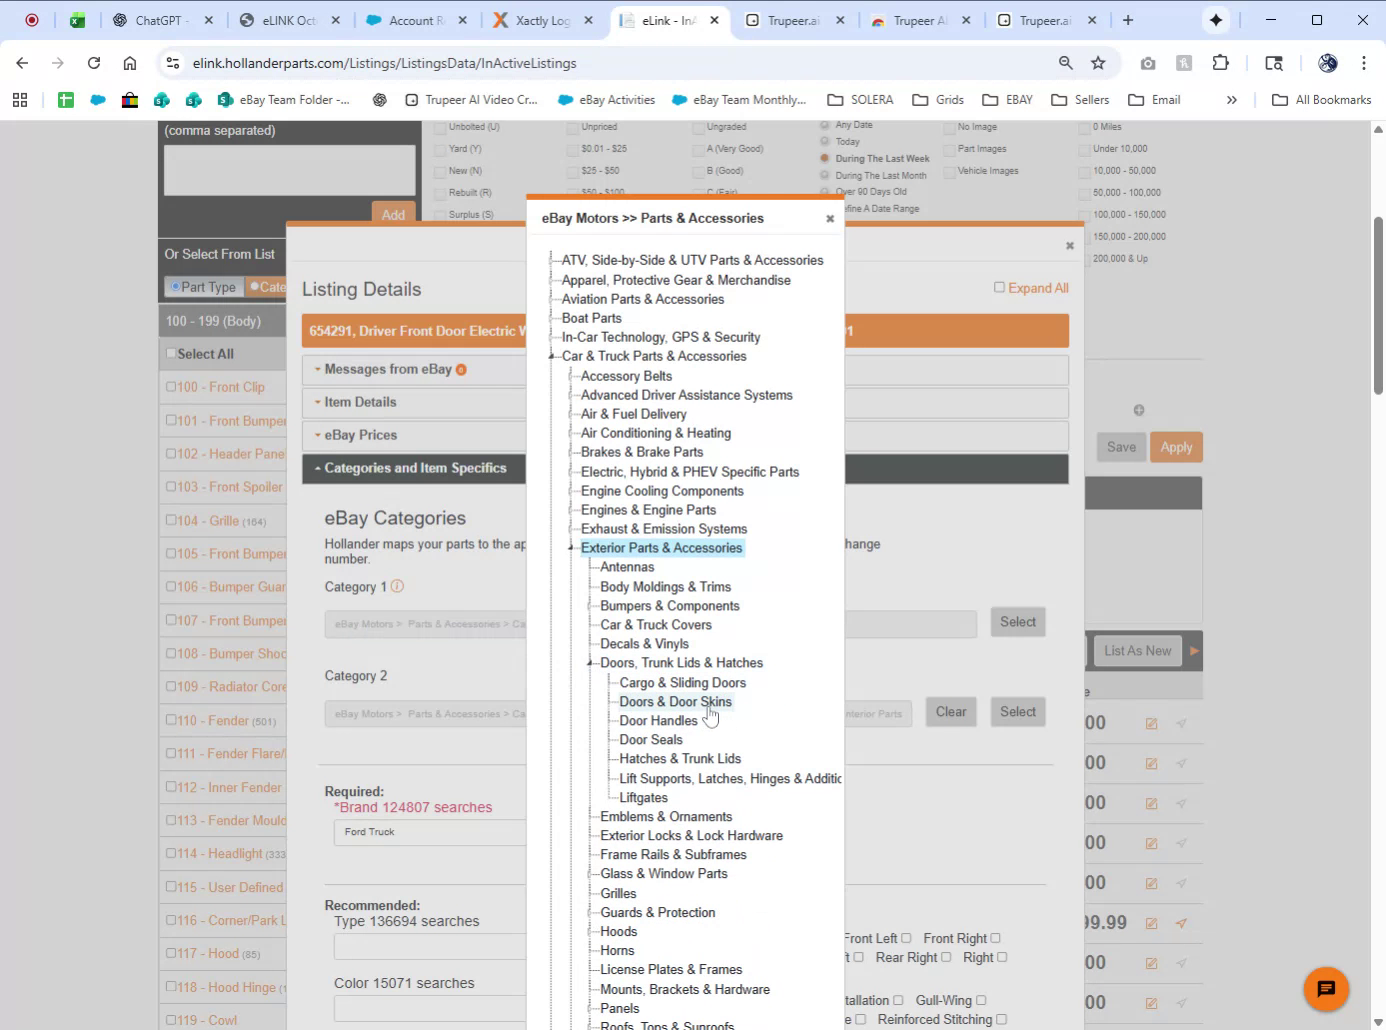The image size is (1386, 1030).
Task: Open the Sellers bookmarks folder
Action: 1080,100
